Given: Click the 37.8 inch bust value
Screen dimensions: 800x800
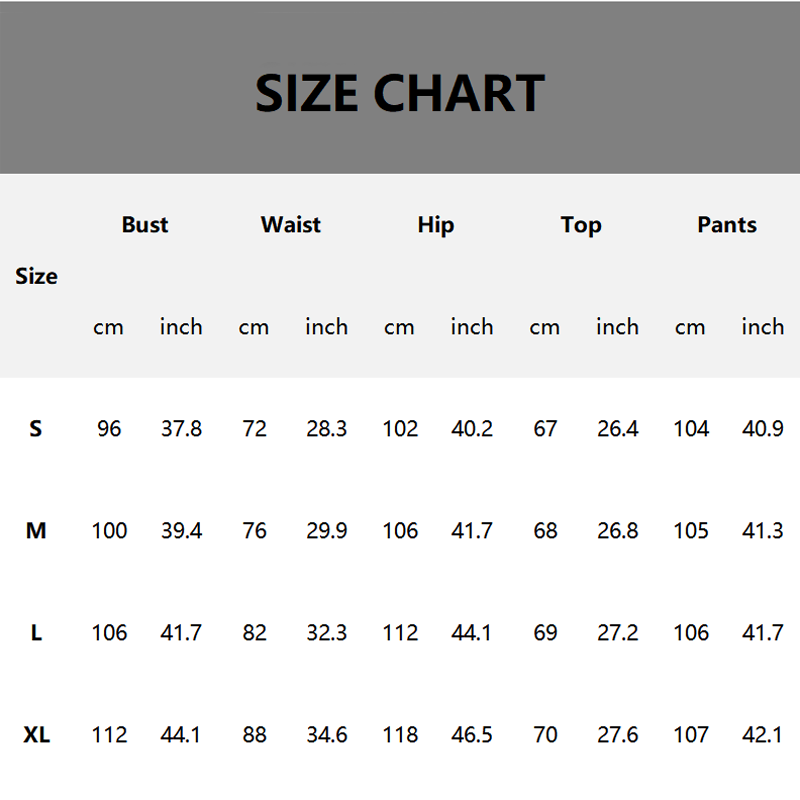Looking at the screenshot, I should [181, 429].
